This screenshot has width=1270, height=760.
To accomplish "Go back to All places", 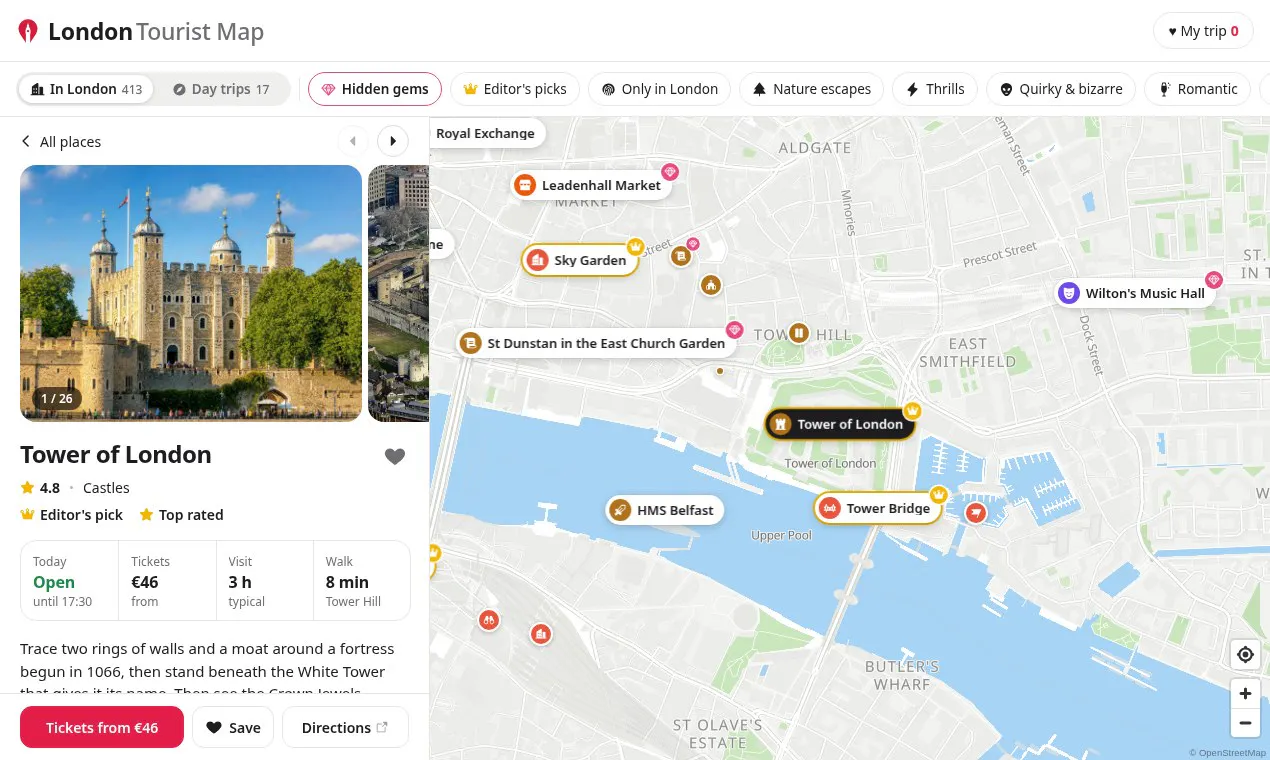I will tap(61, 142).
